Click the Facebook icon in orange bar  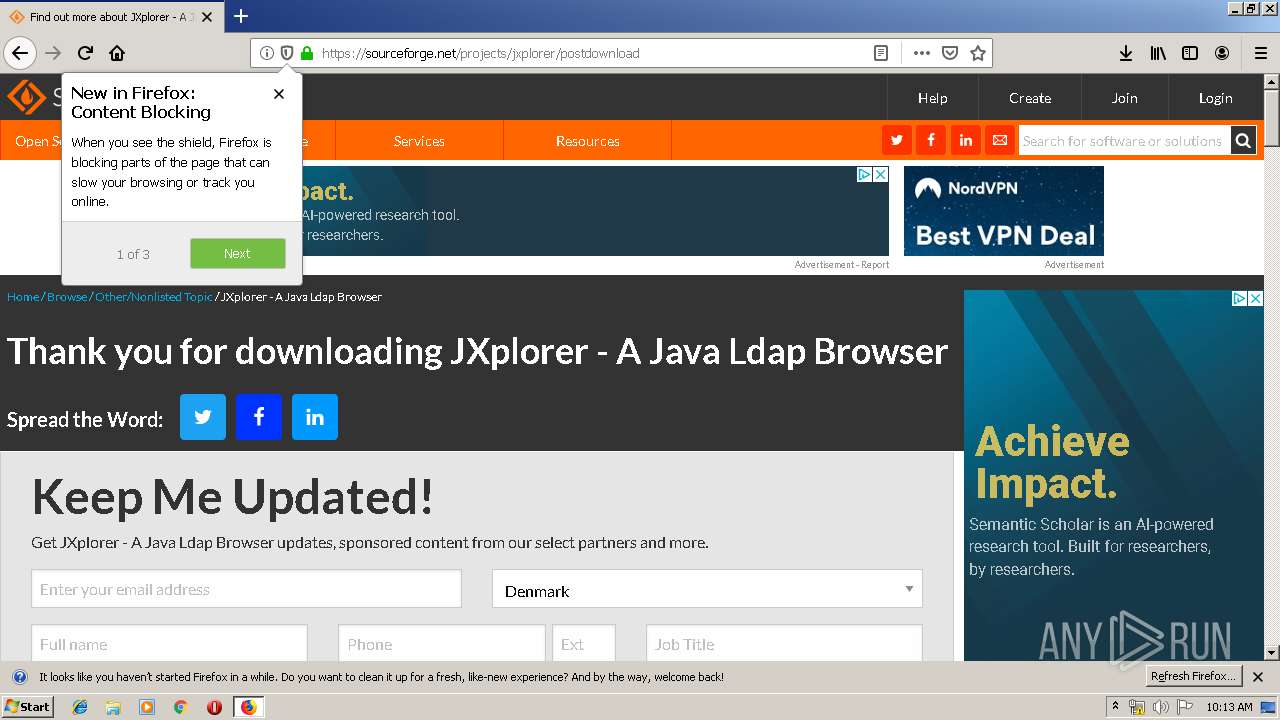(x=931, y=141)
